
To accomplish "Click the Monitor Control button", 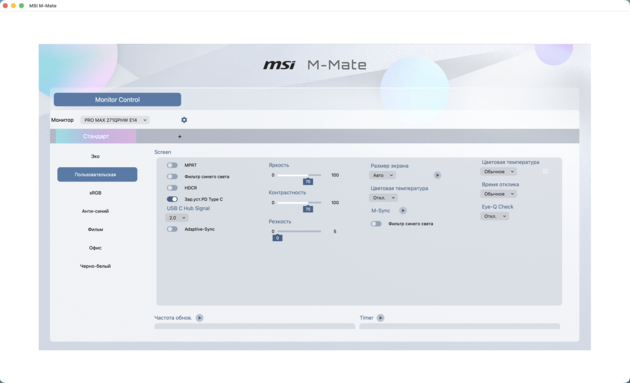I will coord(117,100).
